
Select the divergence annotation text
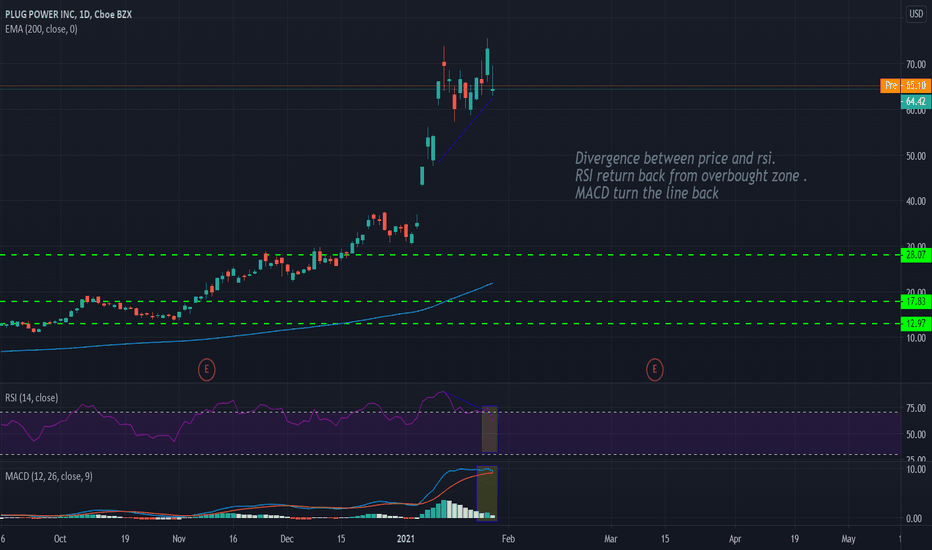pyautogui.click(x=691, y=175)
